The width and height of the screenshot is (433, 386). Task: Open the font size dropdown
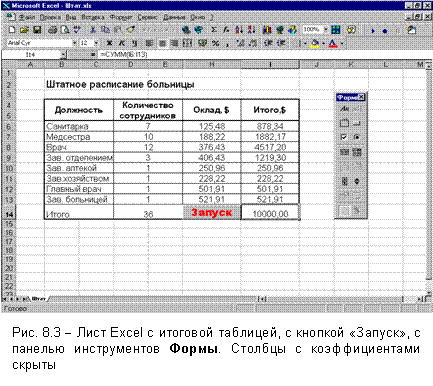[96, 43]
